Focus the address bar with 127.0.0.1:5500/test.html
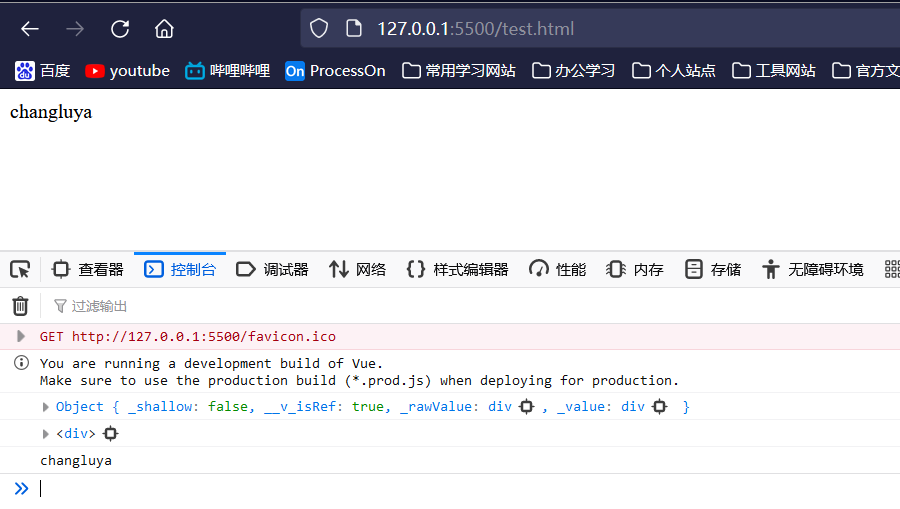Viewport: 900px width, 509px height. coord(600,29)
